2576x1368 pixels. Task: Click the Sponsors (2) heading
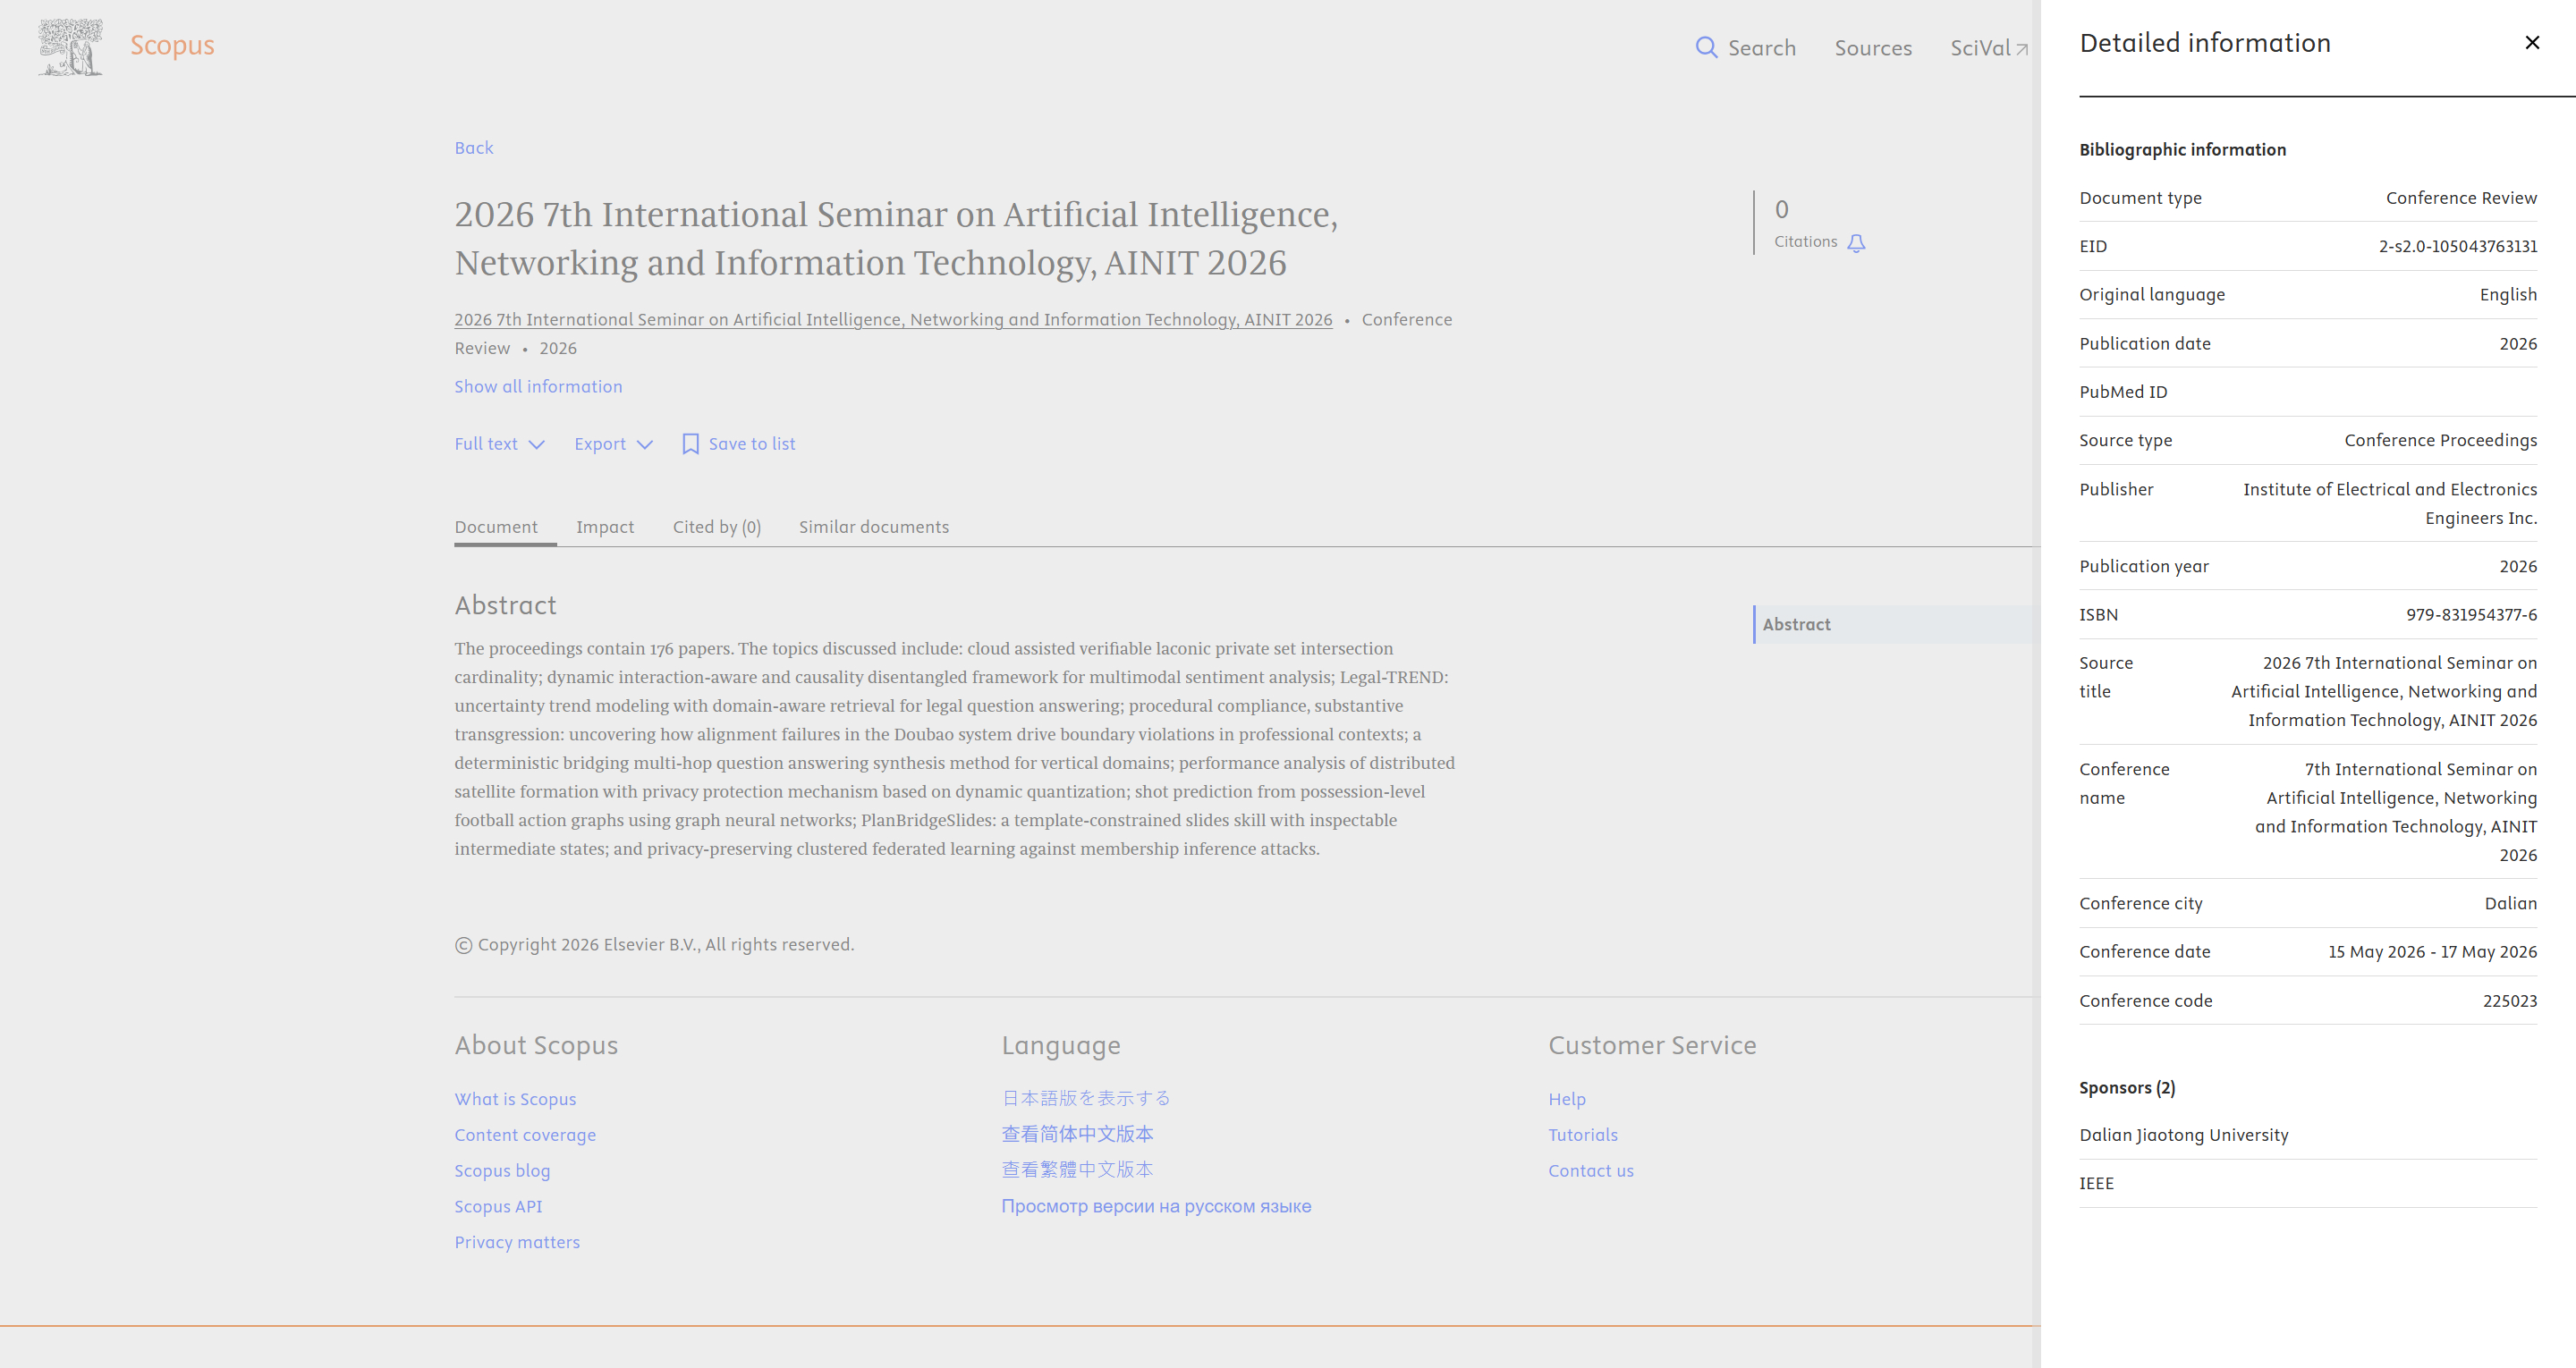tap(2127, 1088)
